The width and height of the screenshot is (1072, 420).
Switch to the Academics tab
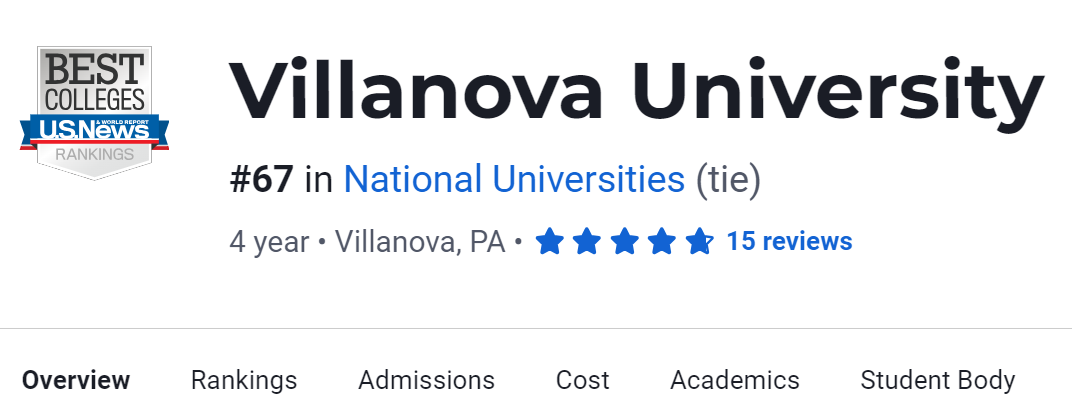coord(735,380)
